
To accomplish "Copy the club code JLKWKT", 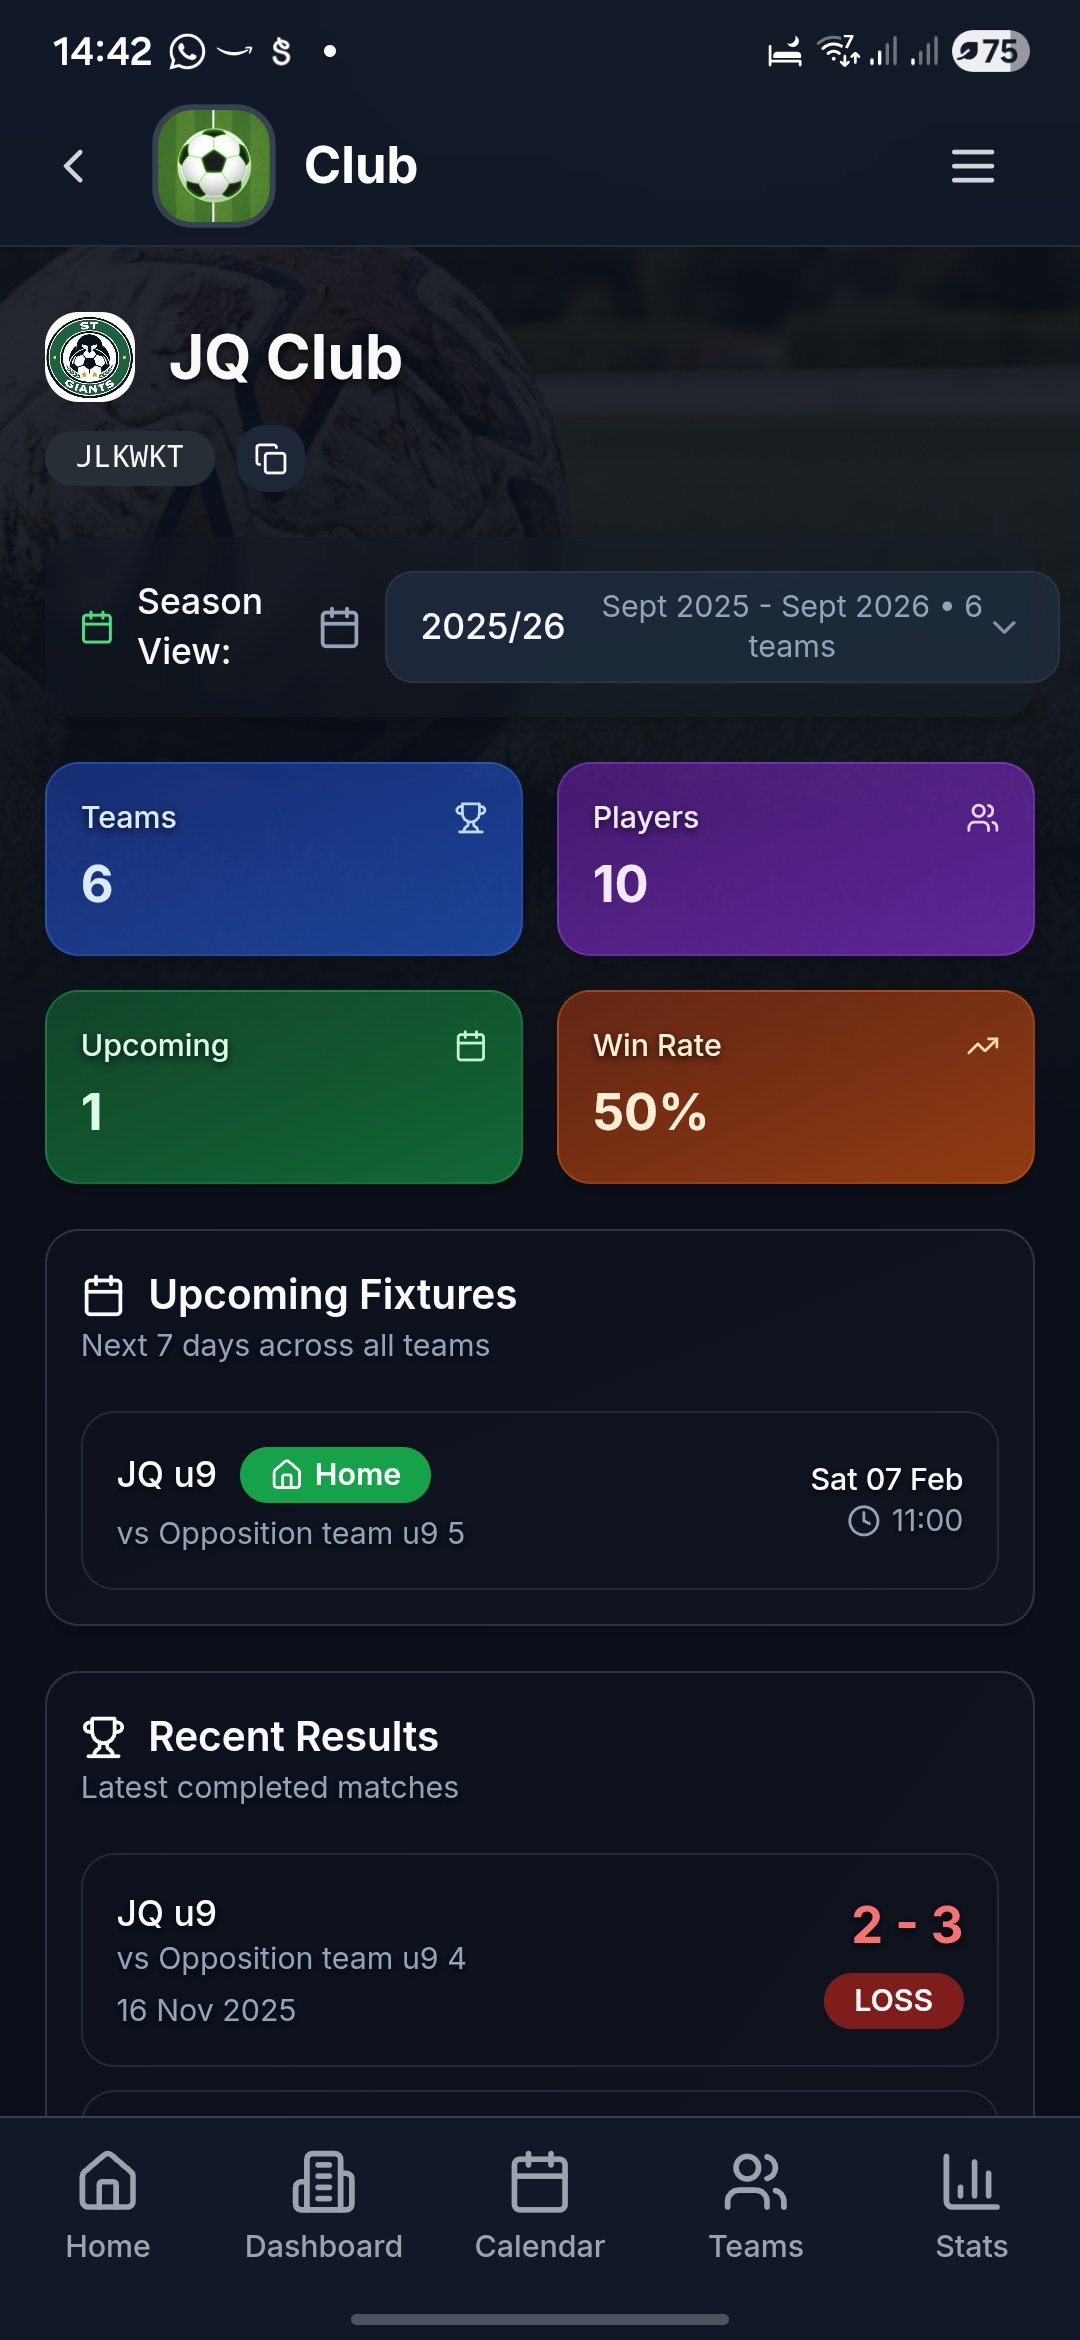I will coord(271,459).
